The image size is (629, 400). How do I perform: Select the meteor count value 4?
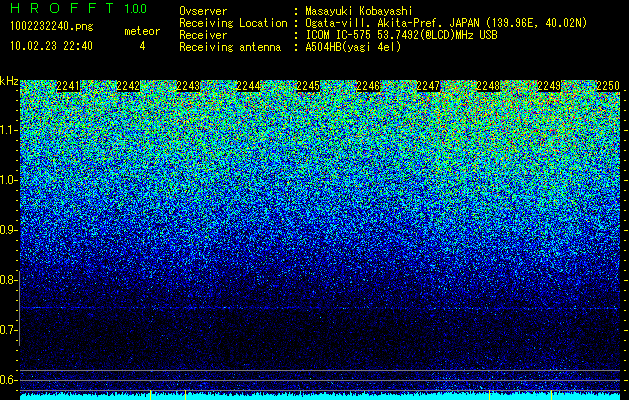tap(142, 46)
